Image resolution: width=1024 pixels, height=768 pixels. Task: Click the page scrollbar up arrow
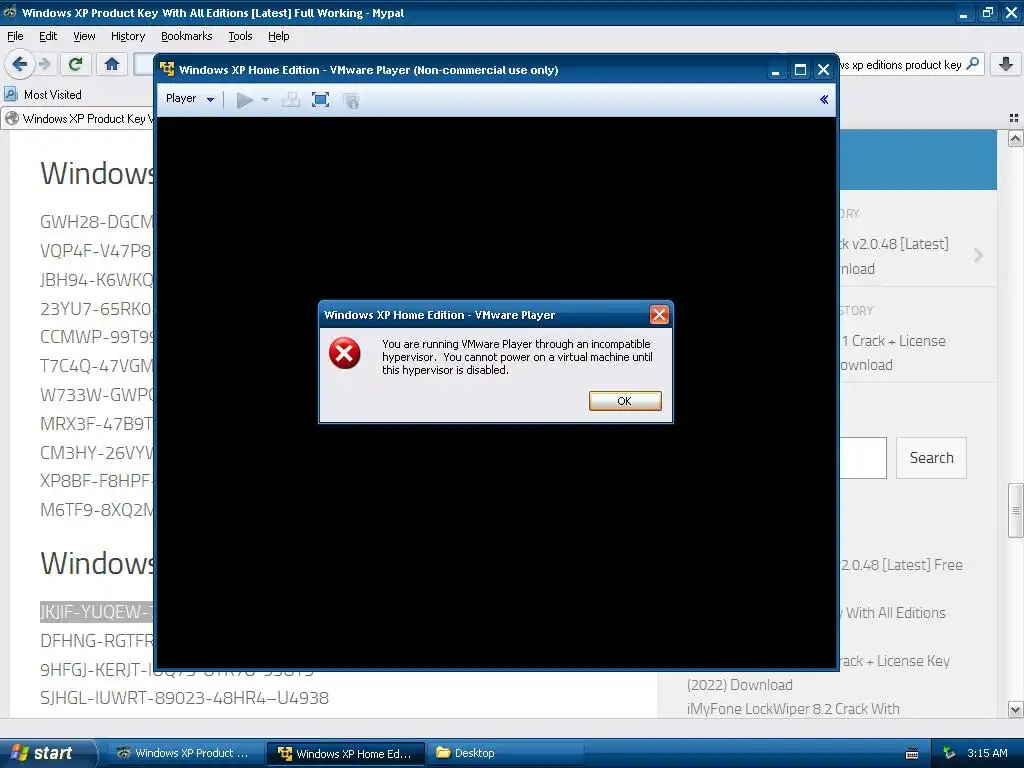coord(1015,138)
